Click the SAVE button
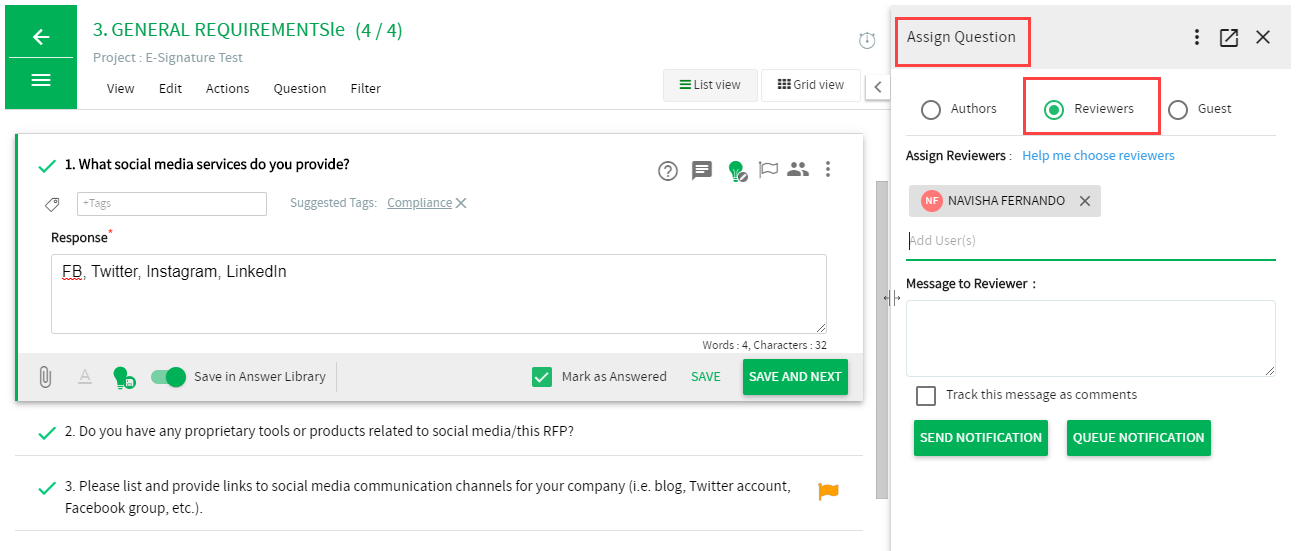This screenshot has width=1296, height=551. point(706,377)
